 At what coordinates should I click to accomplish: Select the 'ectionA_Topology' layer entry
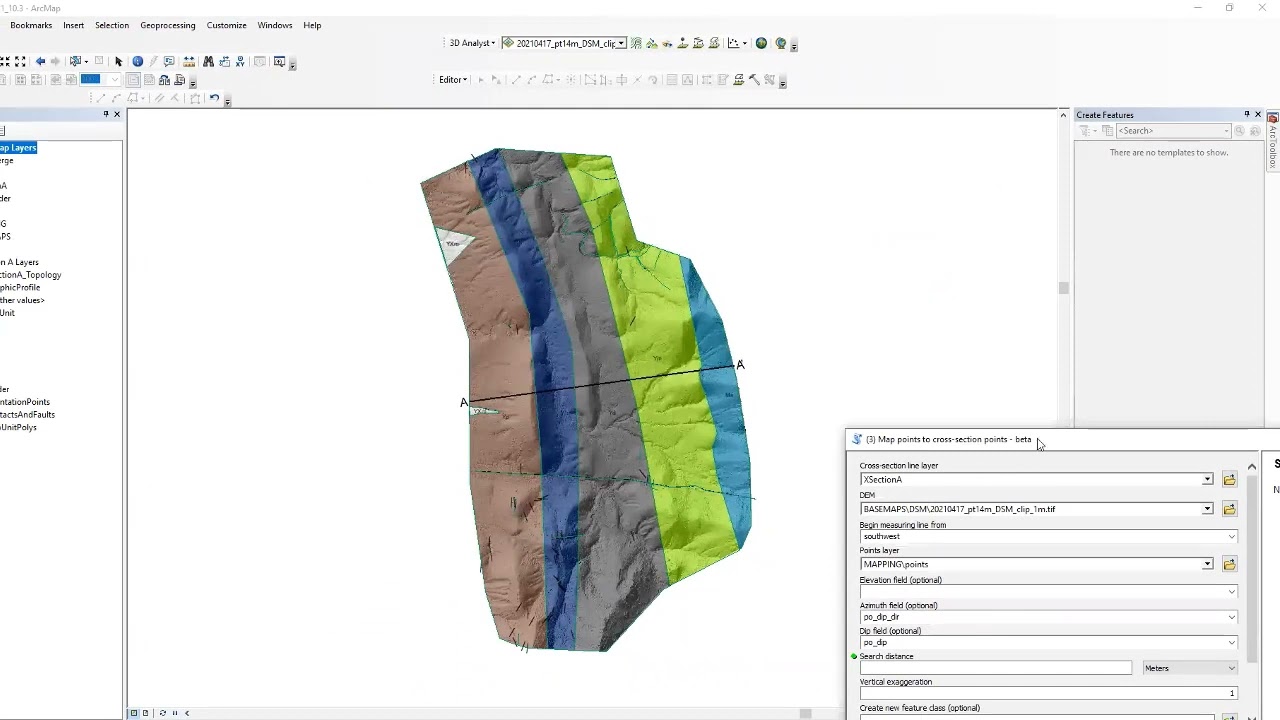coord(31,275)
